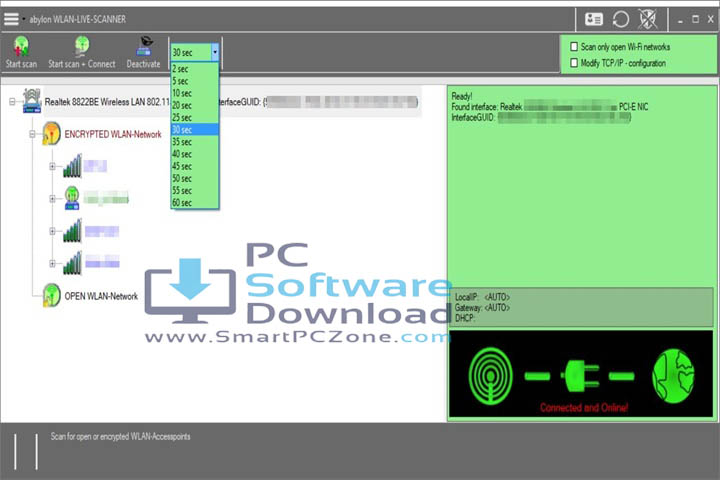Open the scan interval dropdown arrow
Screen dimensions: 720x480
215,52
